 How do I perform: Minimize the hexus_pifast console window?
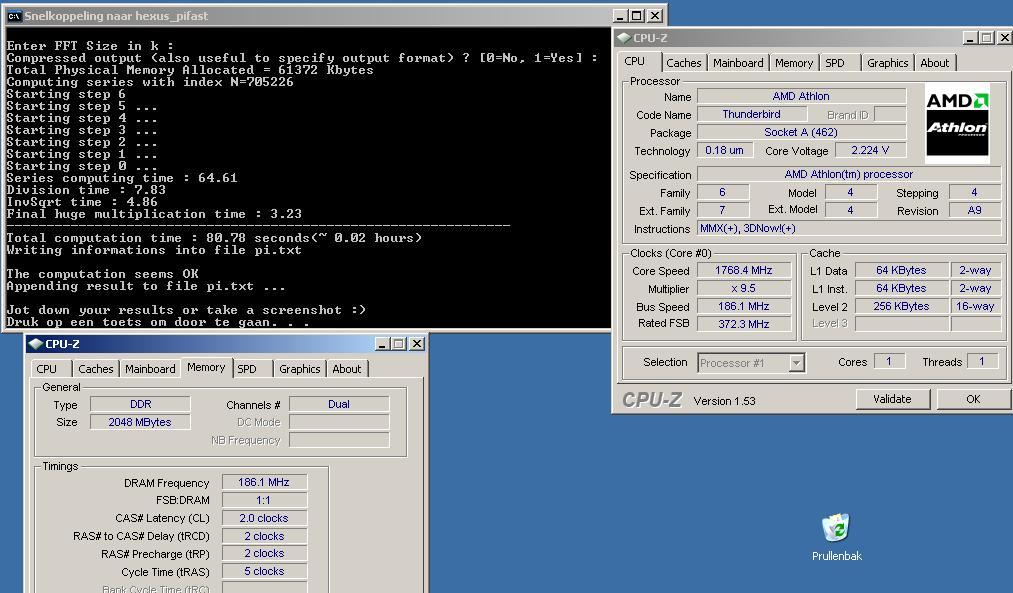click(620, 16)
